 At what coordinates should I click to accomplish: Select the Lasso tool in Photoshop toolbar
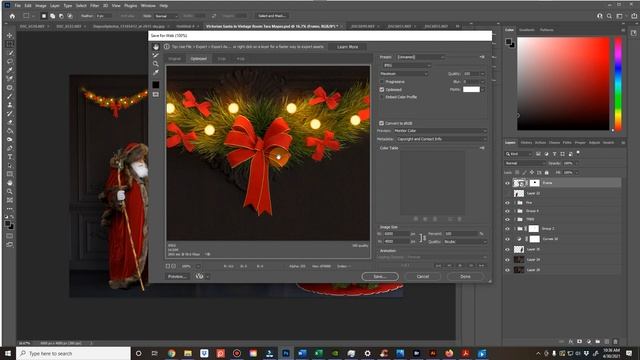10,62
